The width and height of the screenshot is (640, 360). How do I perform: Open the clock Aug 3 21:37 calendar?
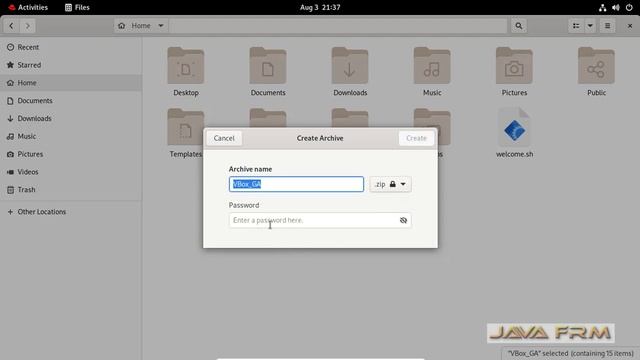tap(320, 7)
